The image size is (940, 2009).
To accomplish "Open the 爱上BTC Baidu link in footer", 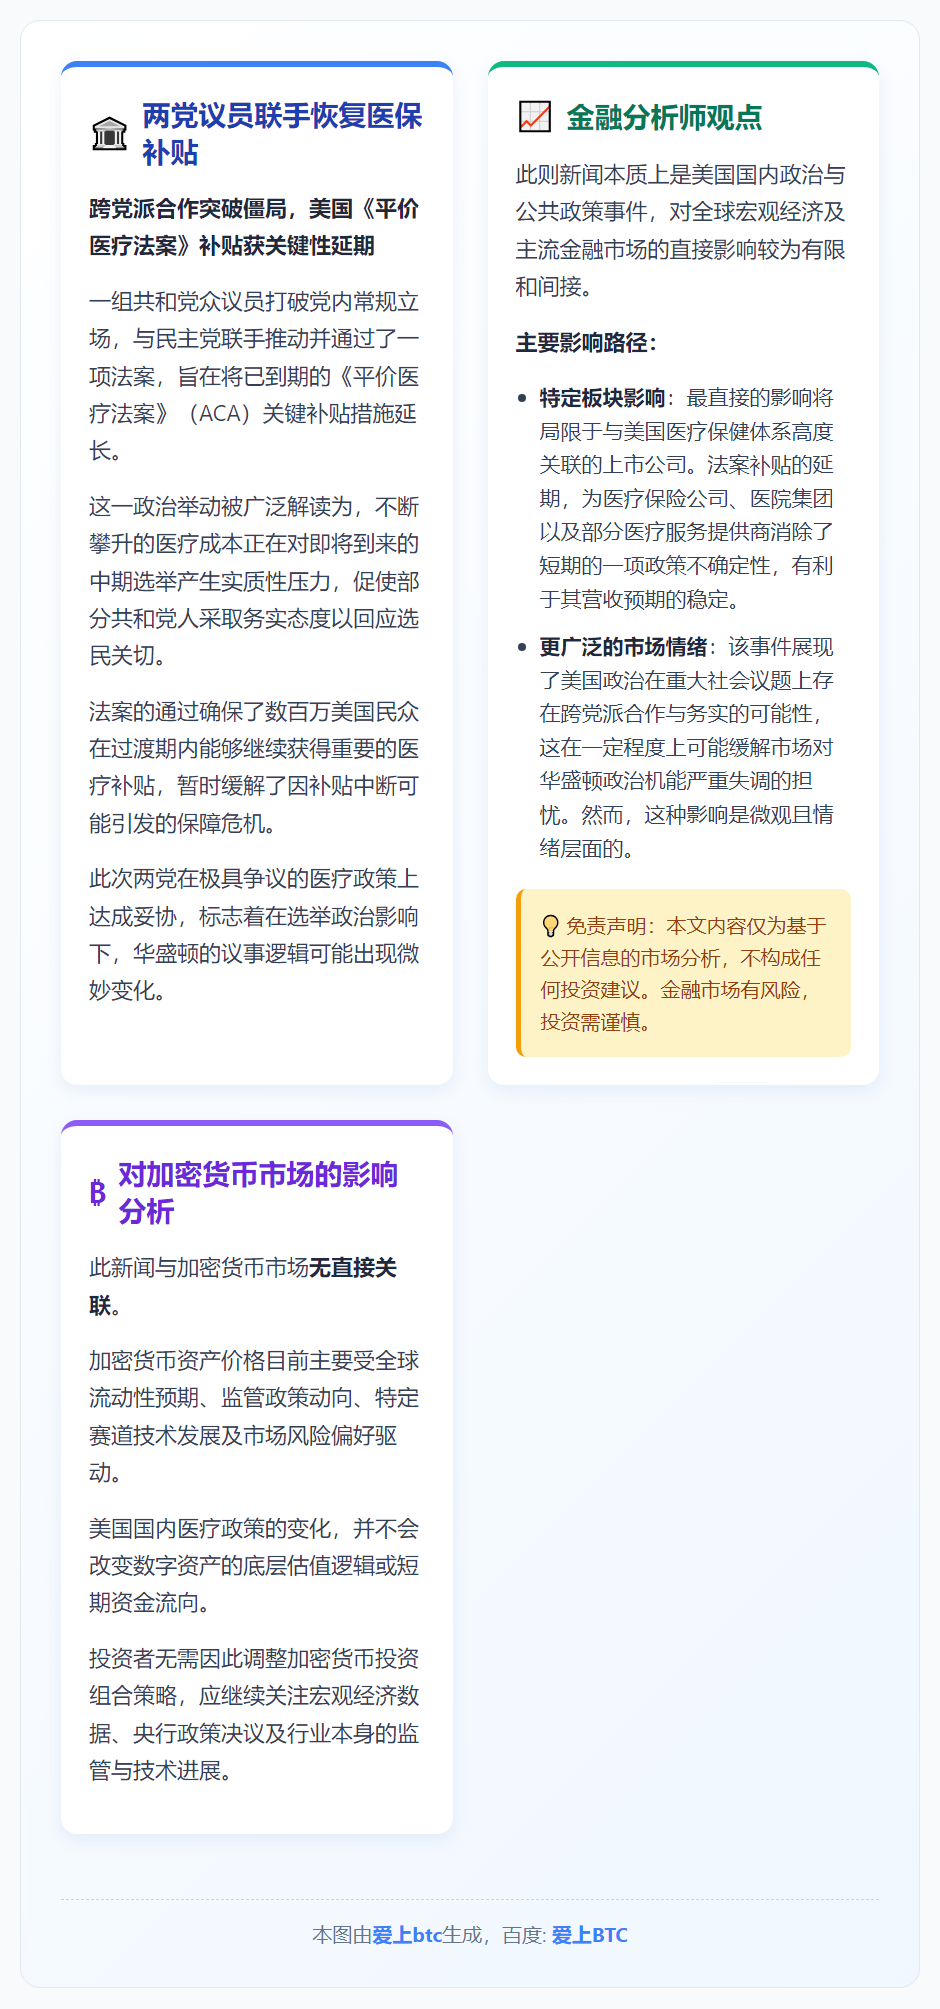I will tap(590, 1935).
